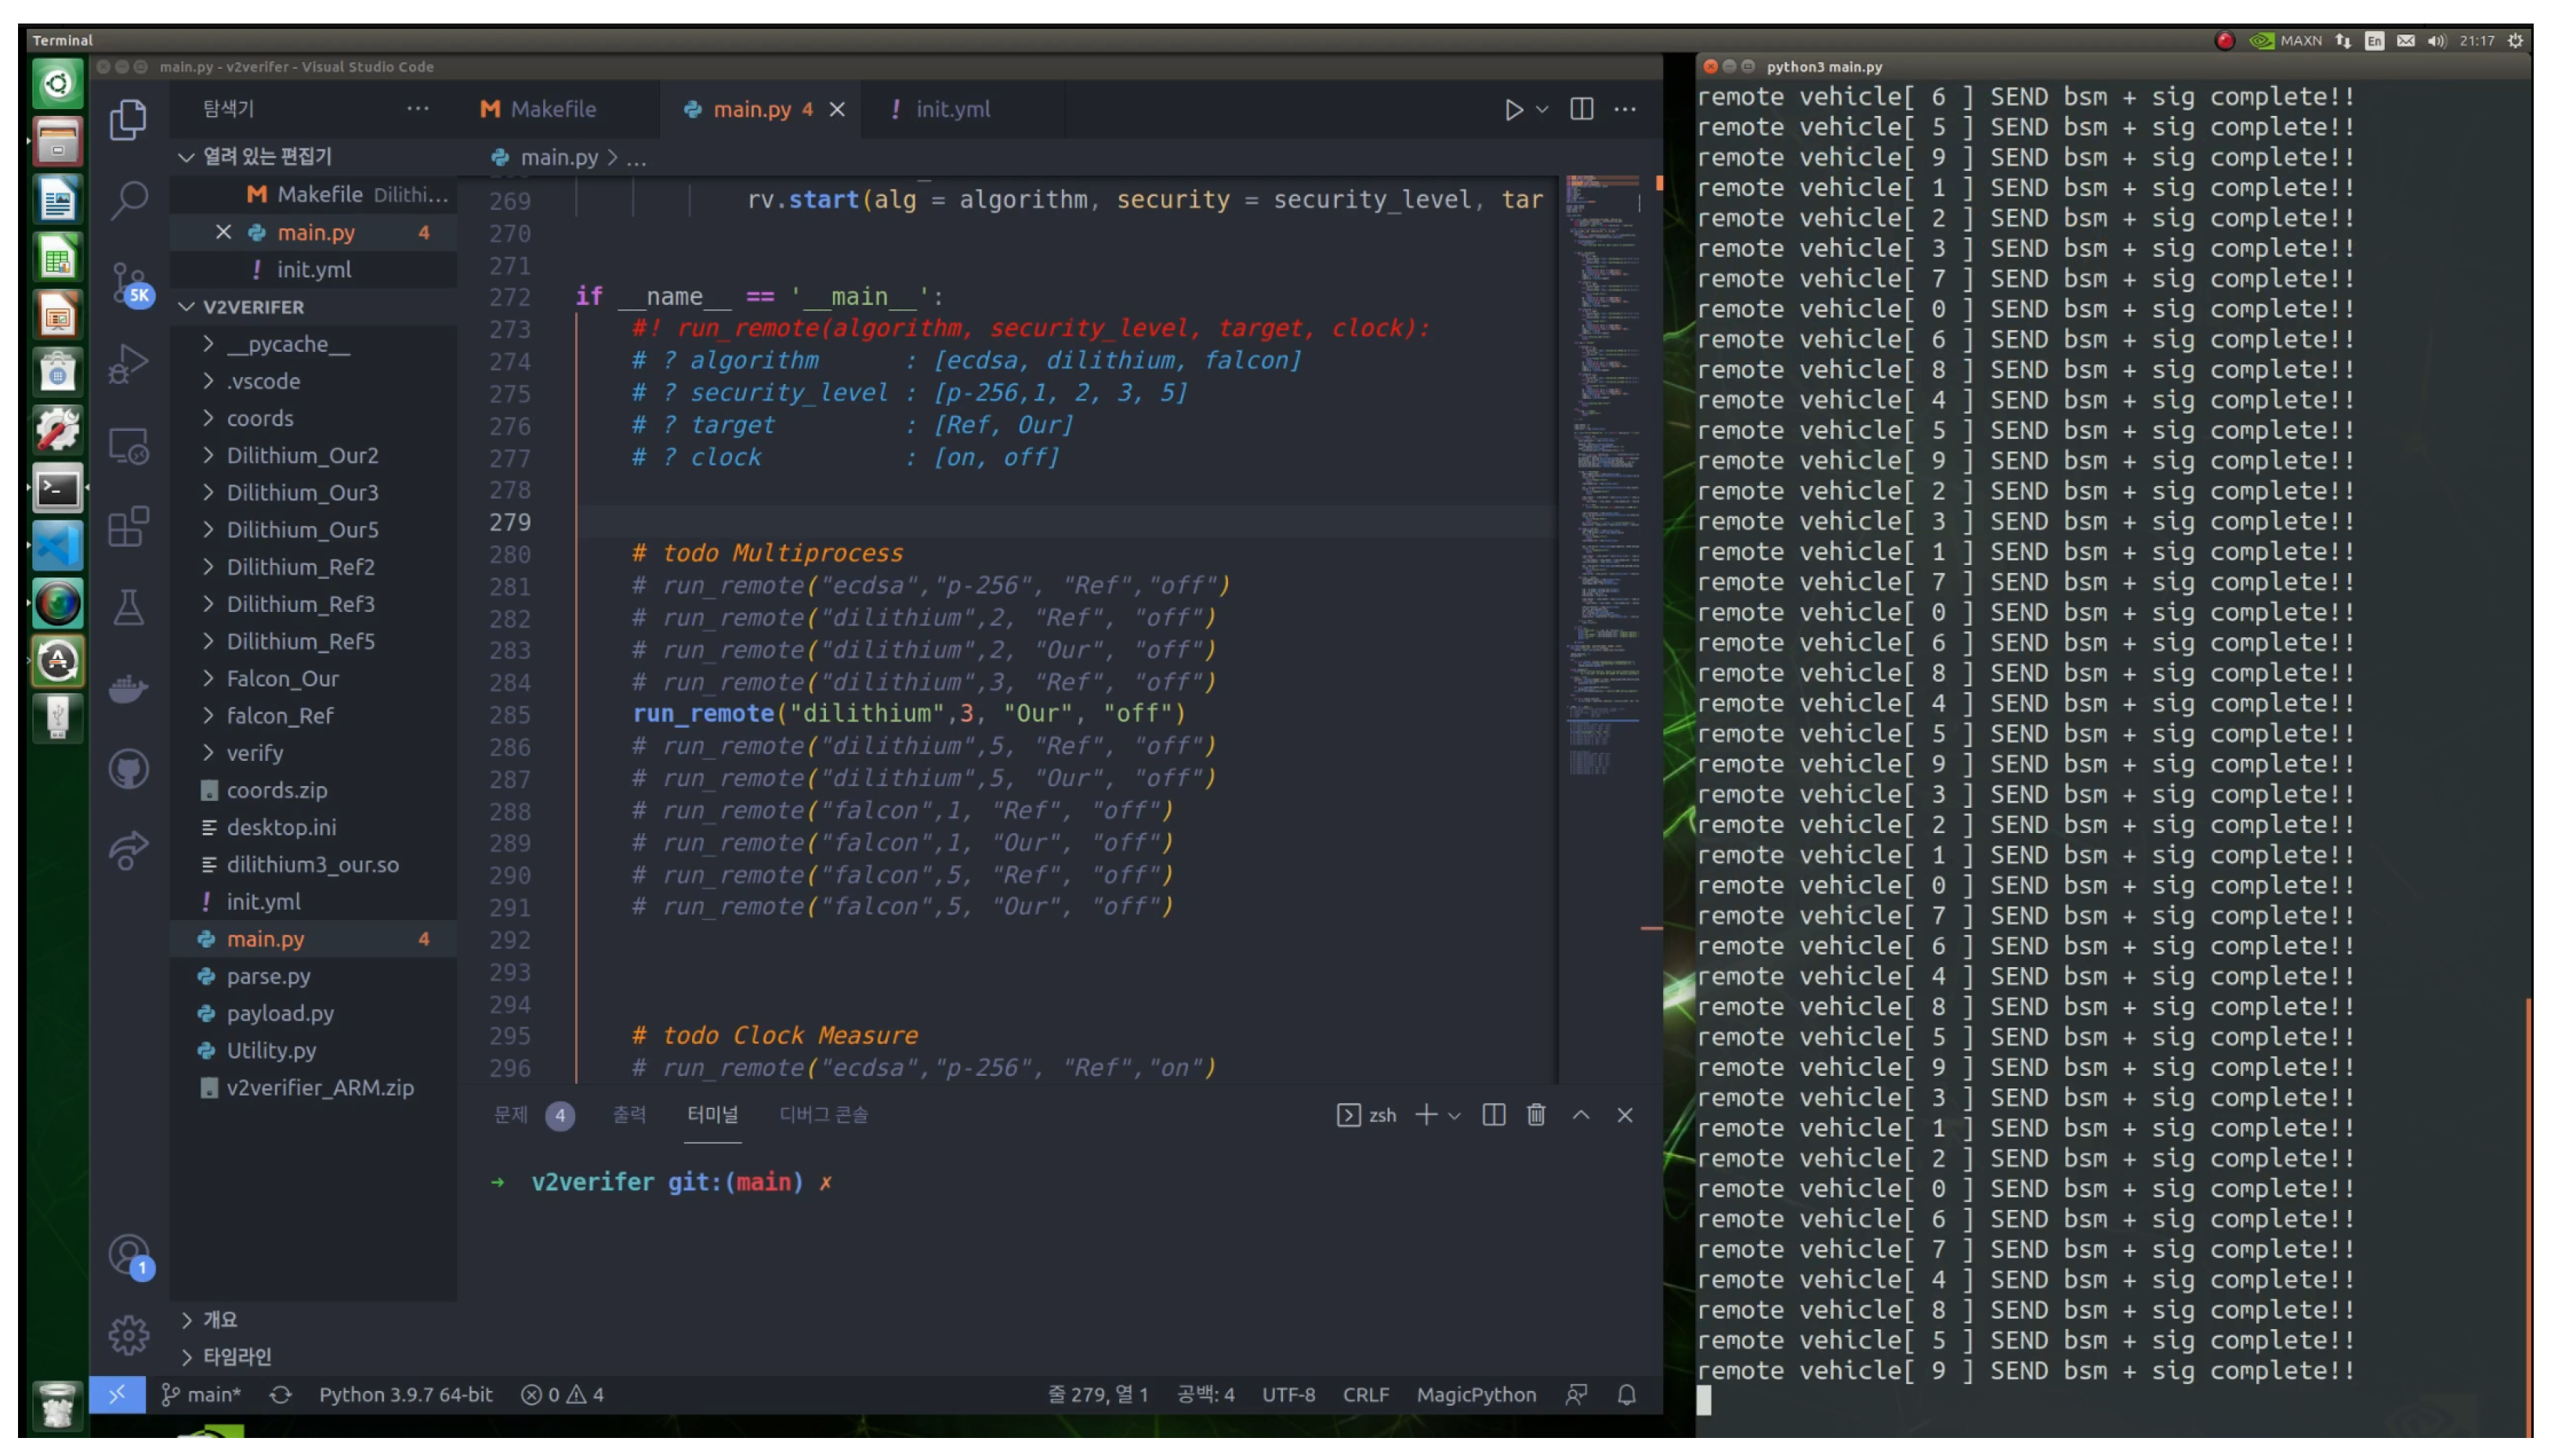The width and height of the screenshot is (2558, 1456).
Task: Open the Extensions view icon
Action: point(129,526)
